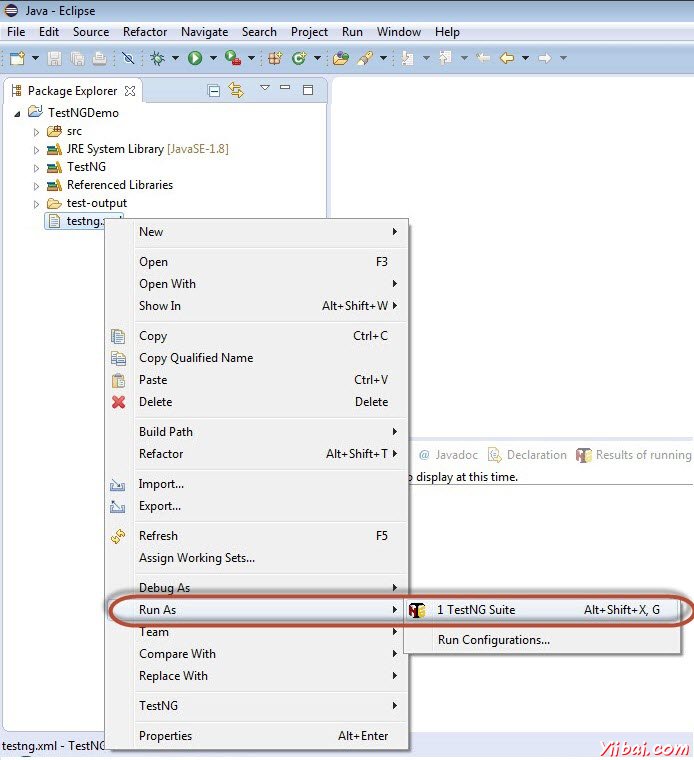Expand the test-output folder

[x=36, y=204]
